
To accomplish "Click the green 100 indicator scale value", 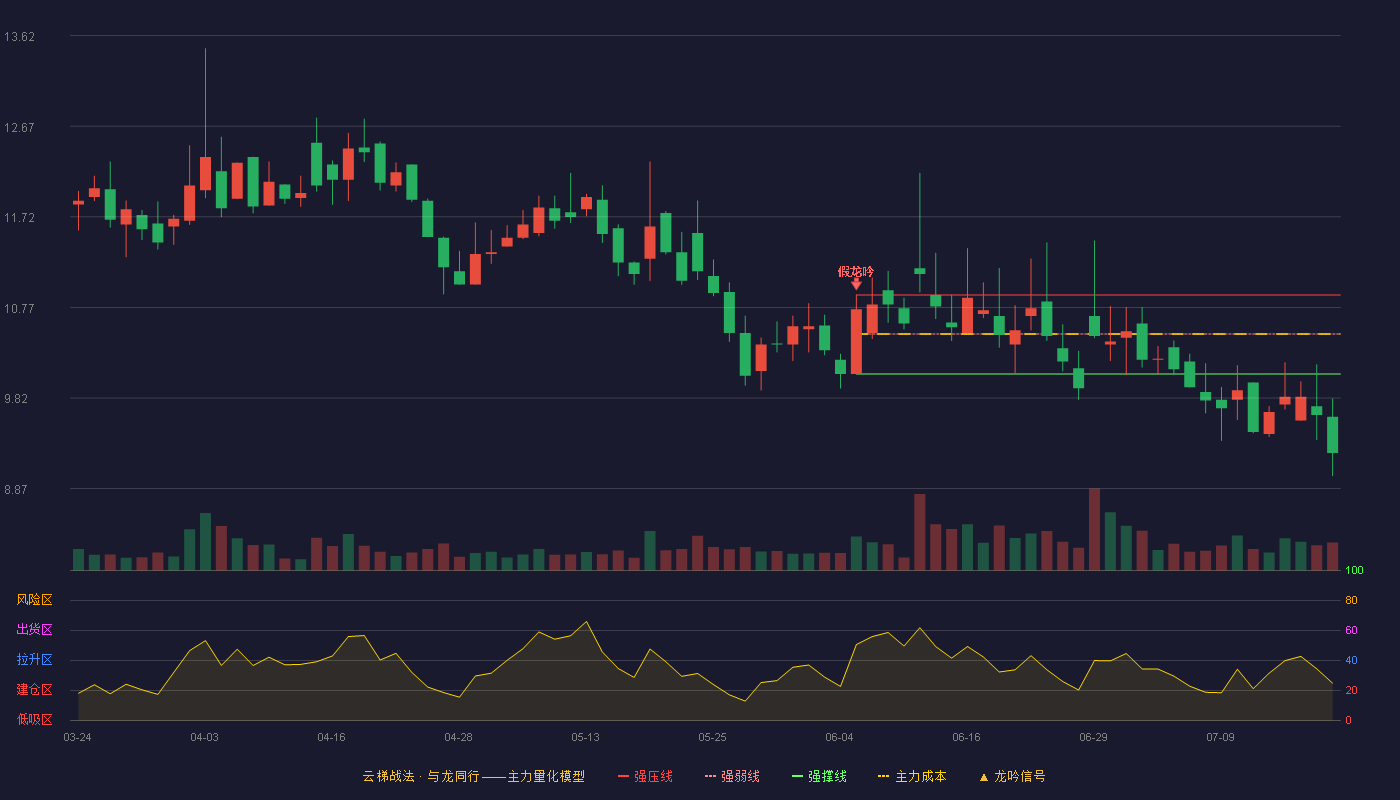I will [1354, 571].
